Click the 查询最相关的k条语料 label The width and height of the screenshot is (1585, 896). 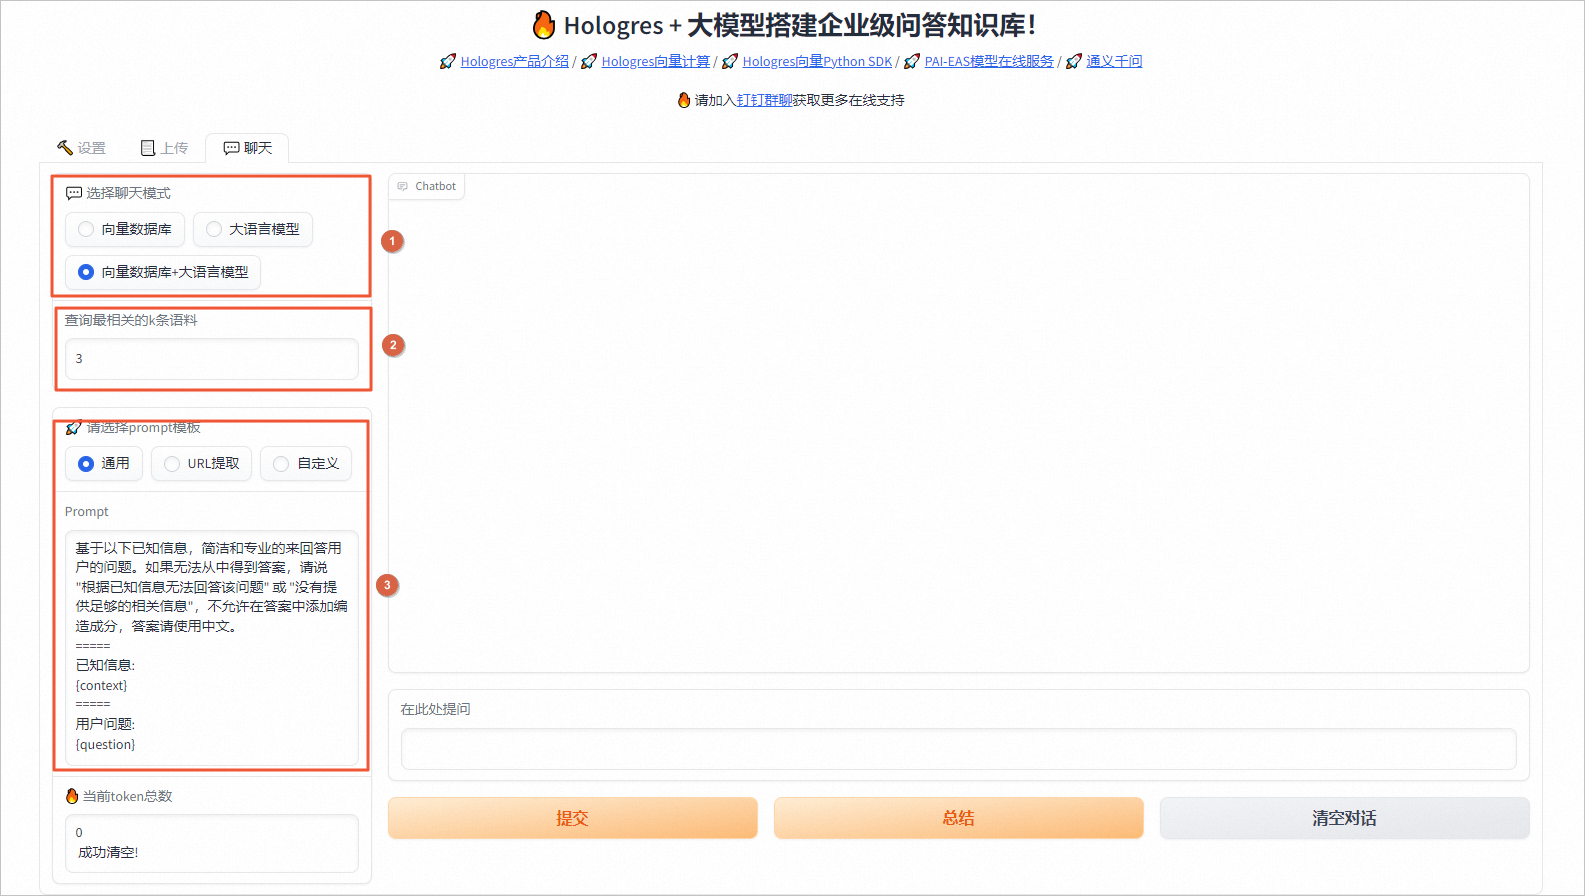[131, 320]
